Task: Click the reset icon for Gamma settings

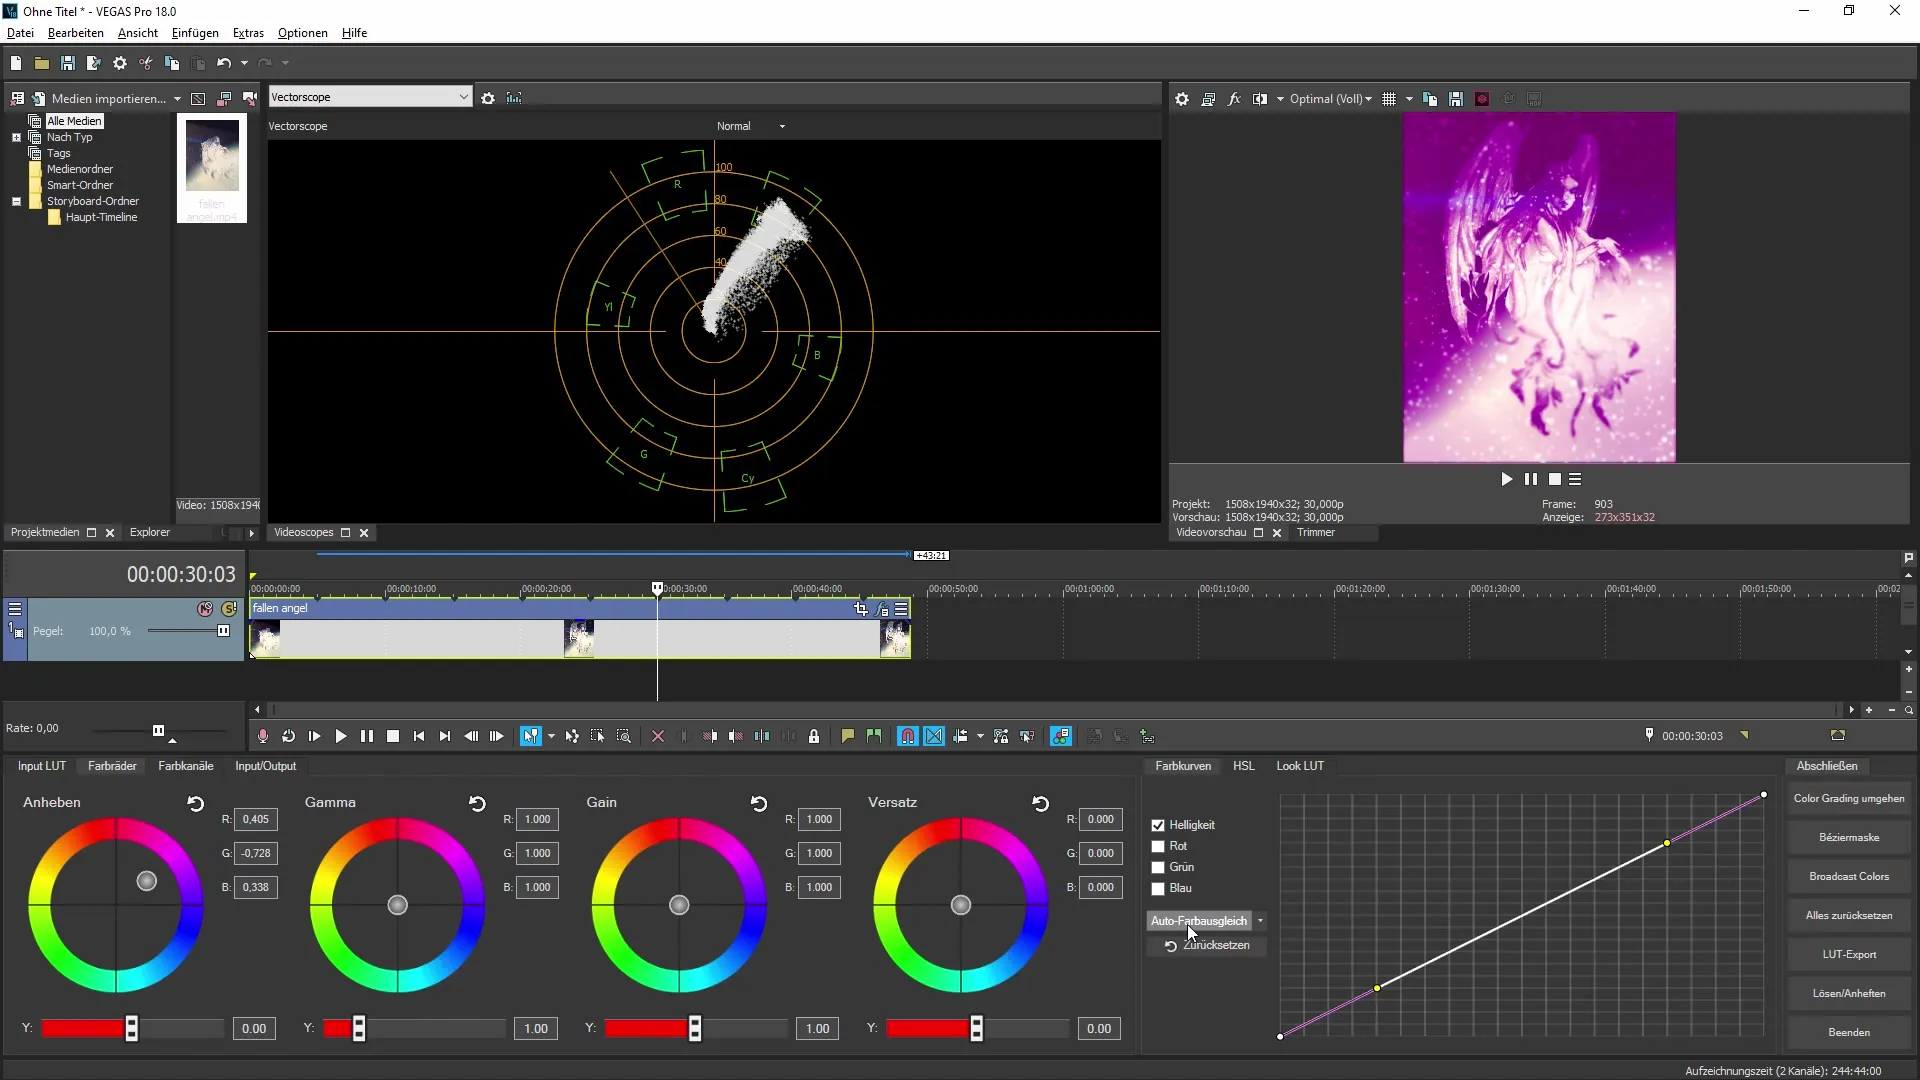Action: point(477,800)
